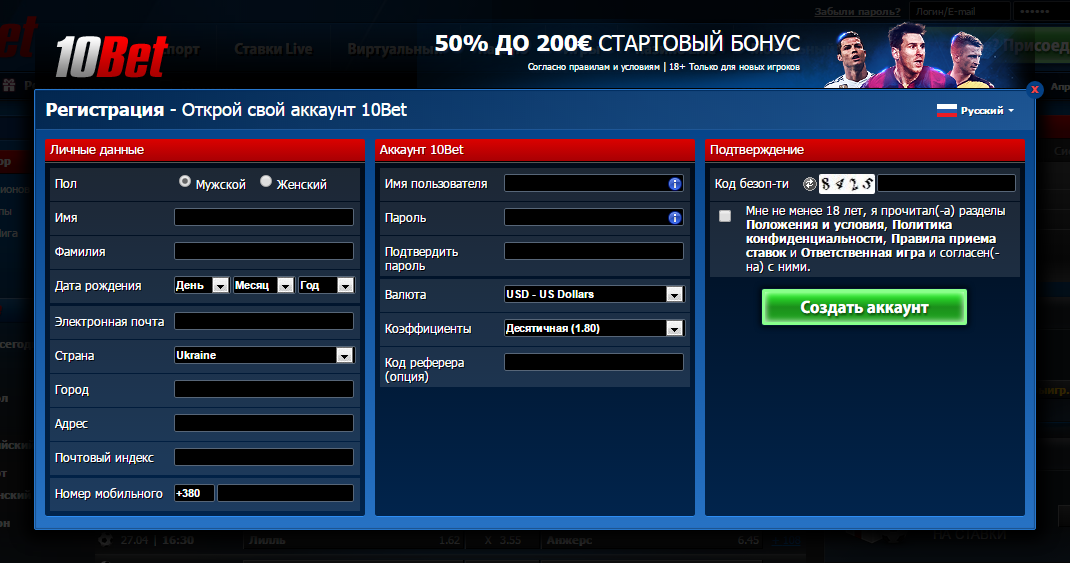
Task: Select the Женский gender option
Action: point(266,181)
